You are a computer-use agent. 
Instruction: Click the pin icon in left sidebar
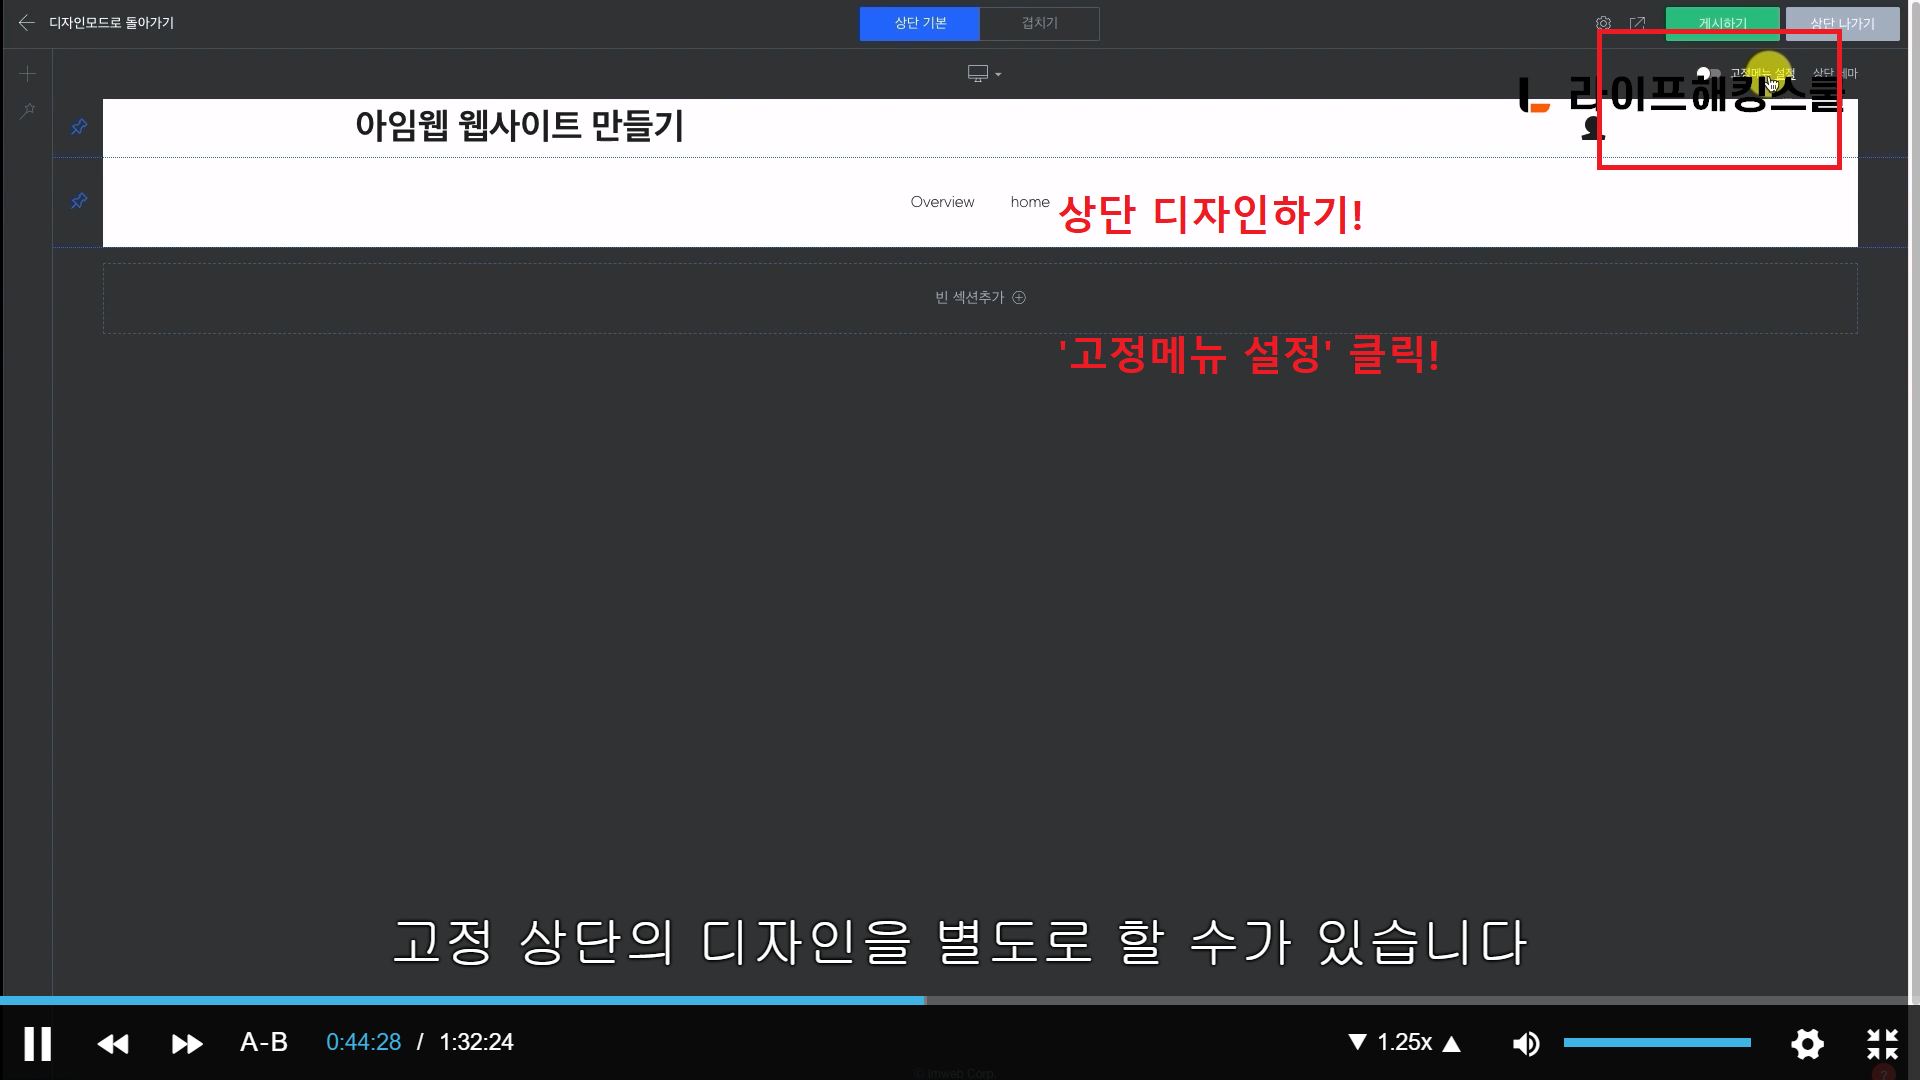[27, 110]
